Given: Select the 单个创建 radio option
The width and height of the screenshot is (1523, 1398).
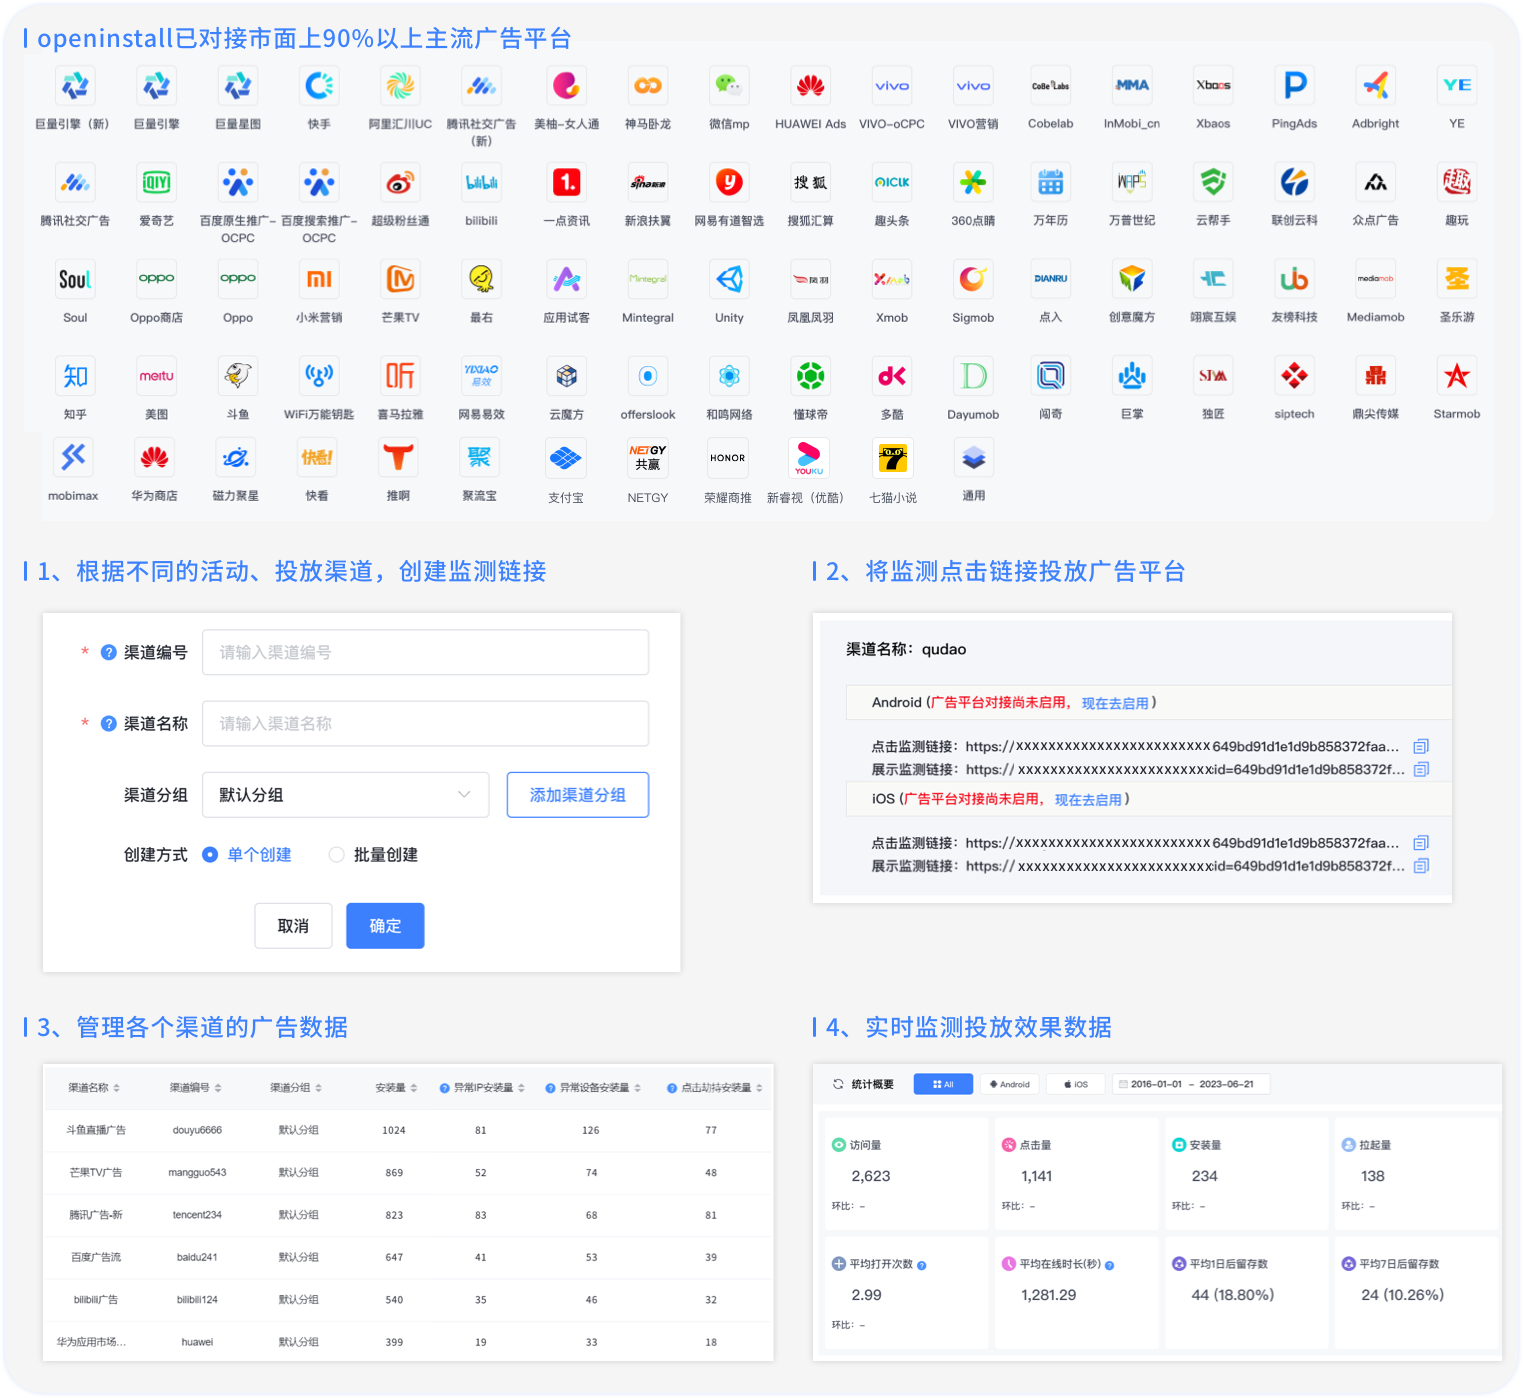Looking at the screenshot, I should tap(210, 855).
